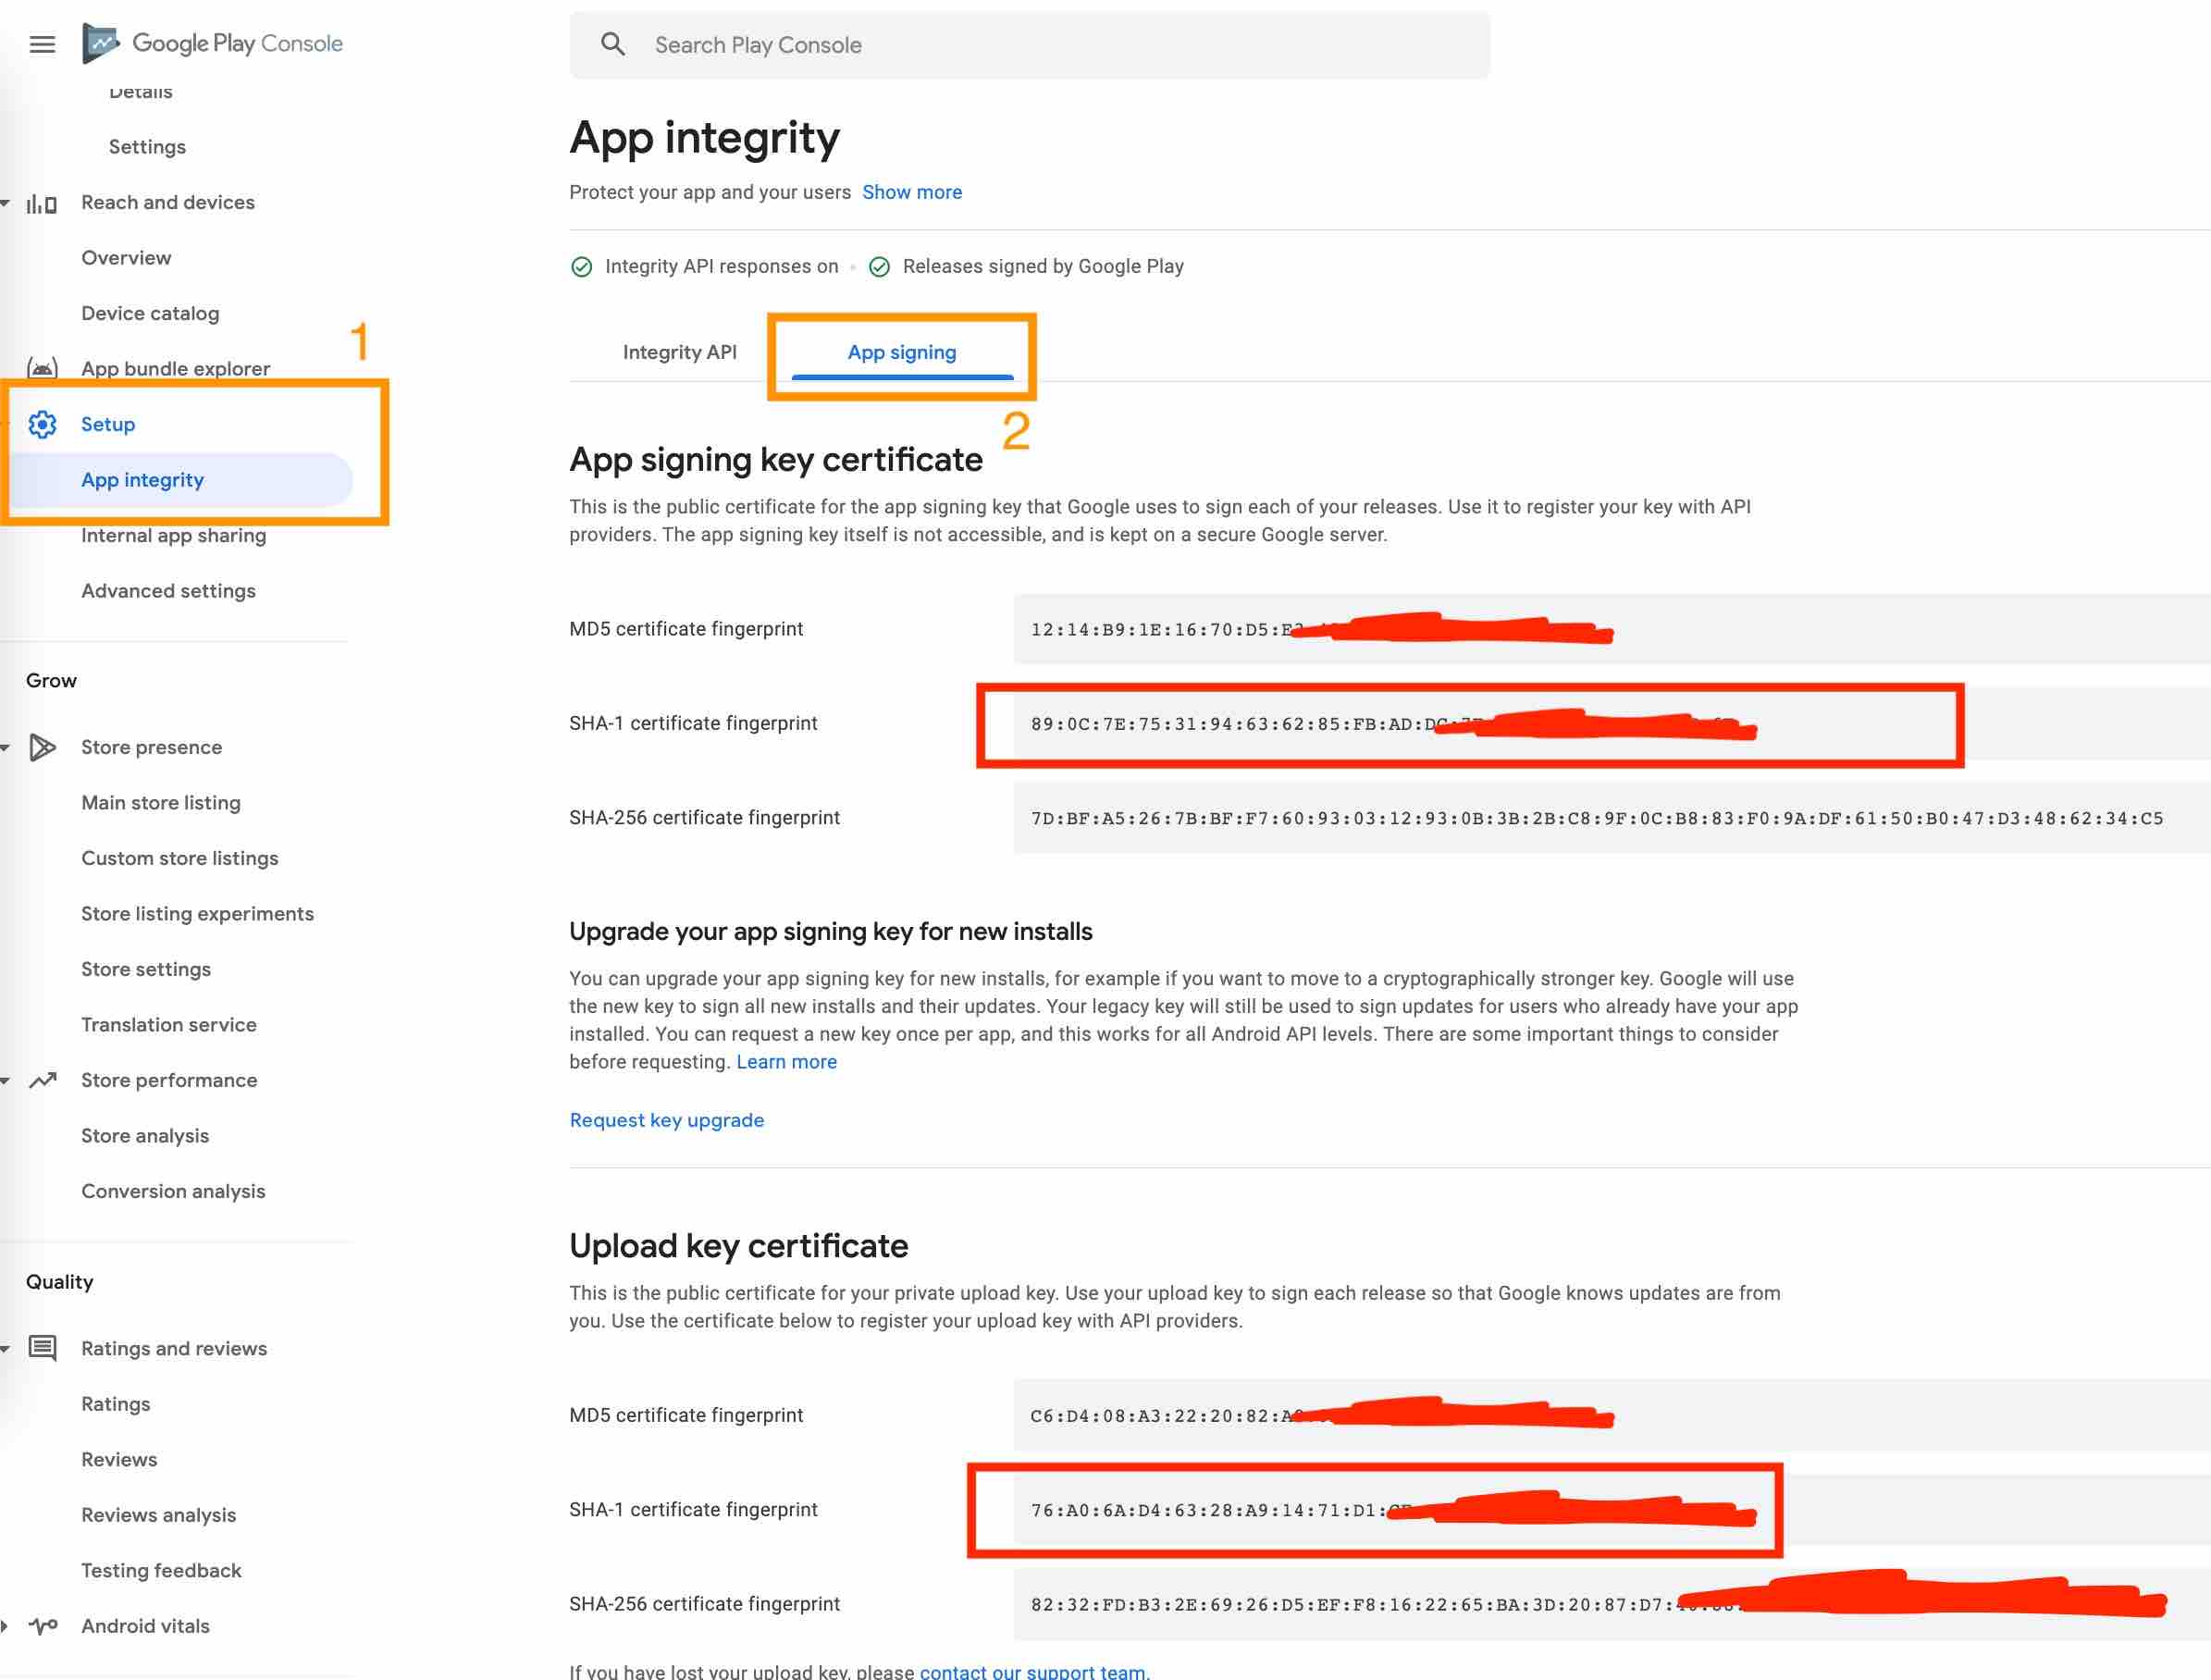Click the Android vitals pulse icon
Viewport: 2211px width, 1680px height.
coord(42,1627)
